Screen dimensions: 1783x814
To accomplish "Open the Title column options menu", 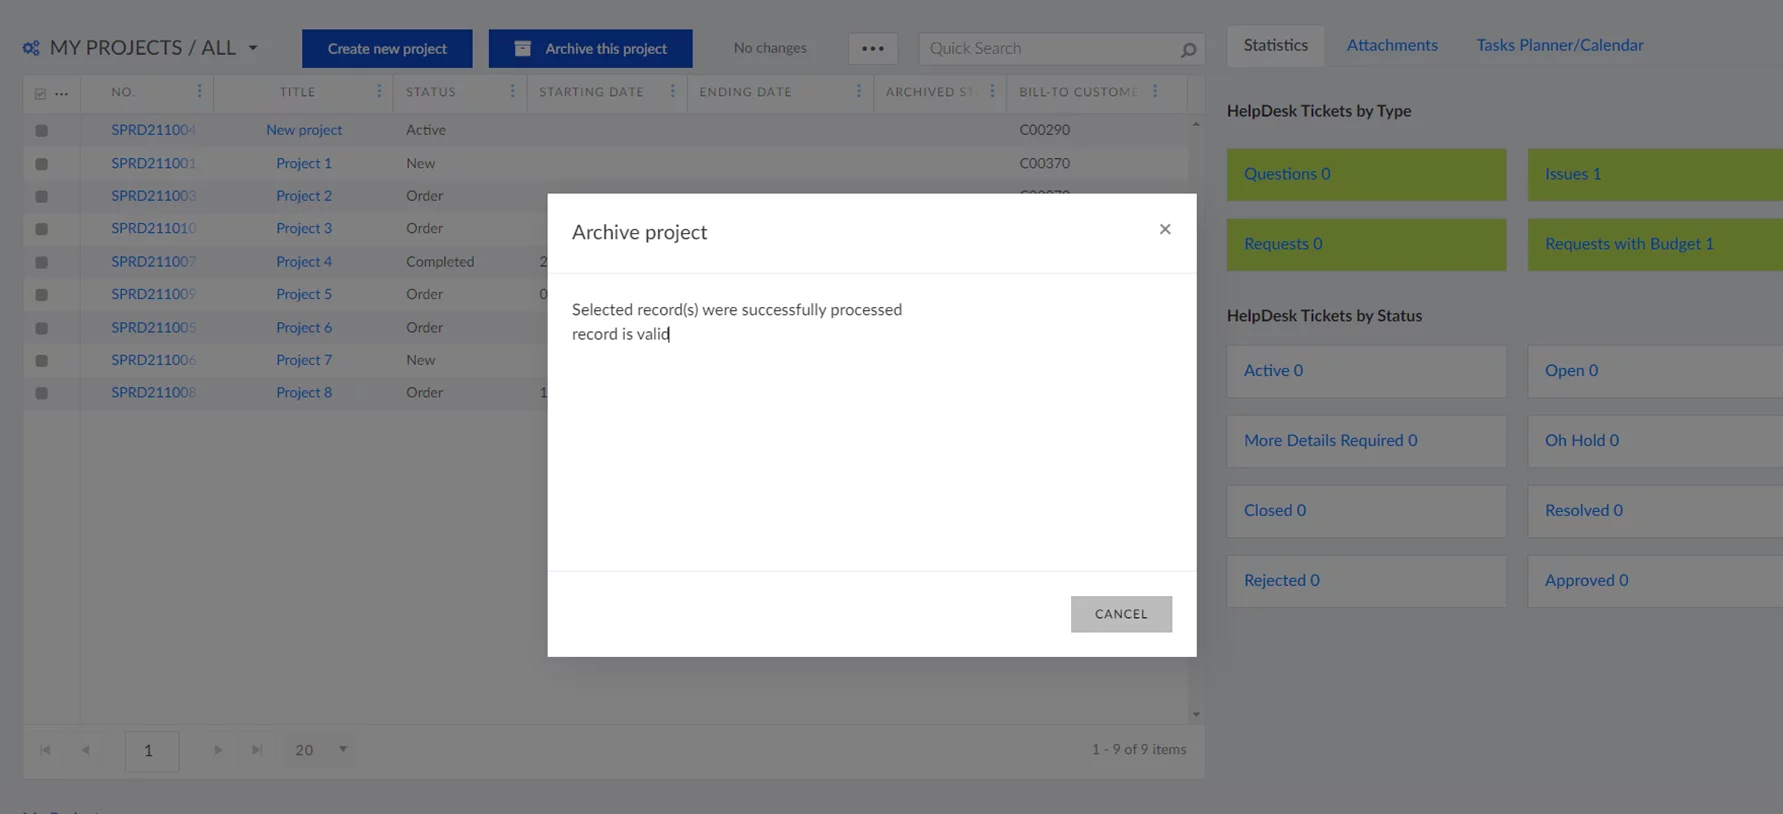I will 378,91.
